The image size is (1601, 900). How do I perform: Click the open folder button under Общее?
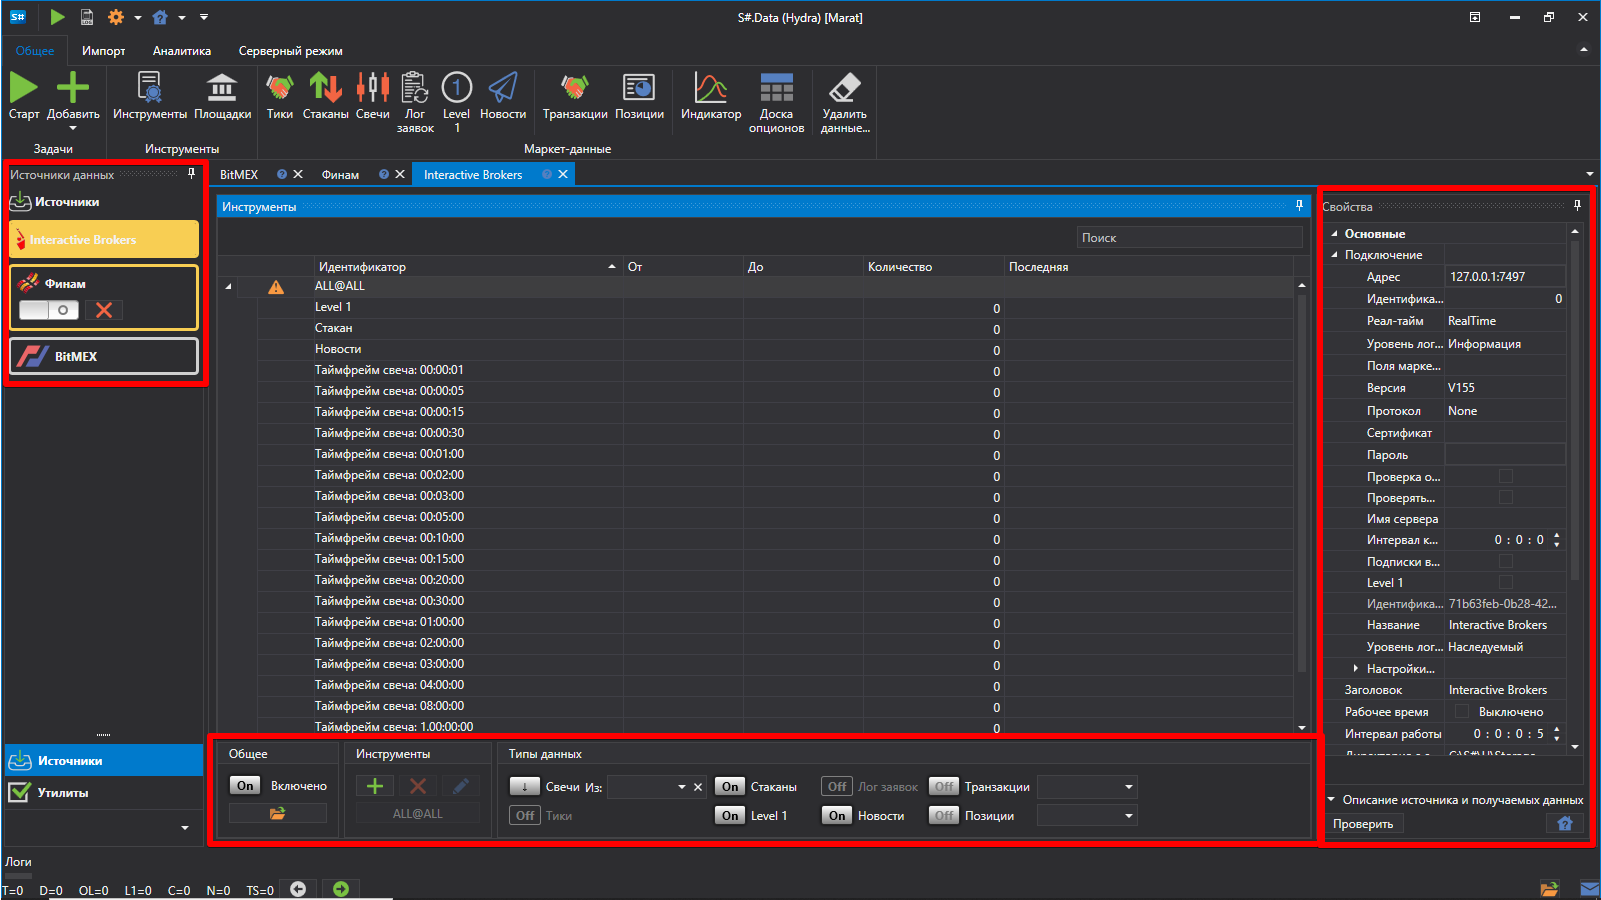278,814
